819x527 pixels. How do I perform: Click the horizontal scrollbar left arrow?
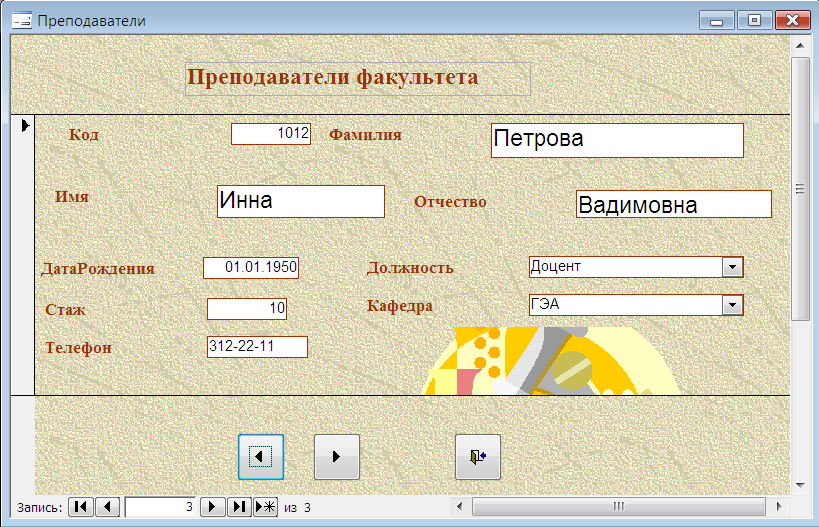pyautogui.click(x=460, y=506)
